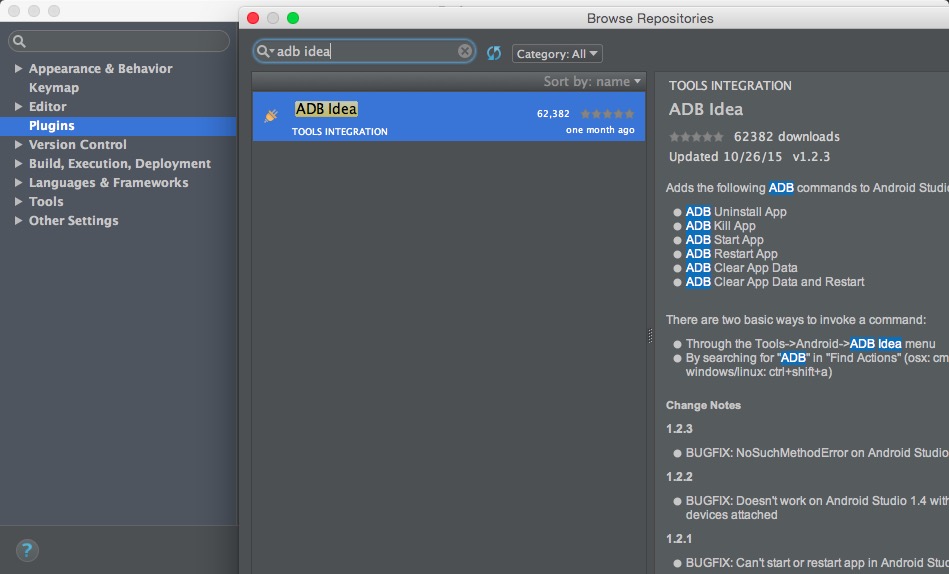Open Version Control settings page
This screenshot has width=949, height=574.
click(x=77, y=145)
